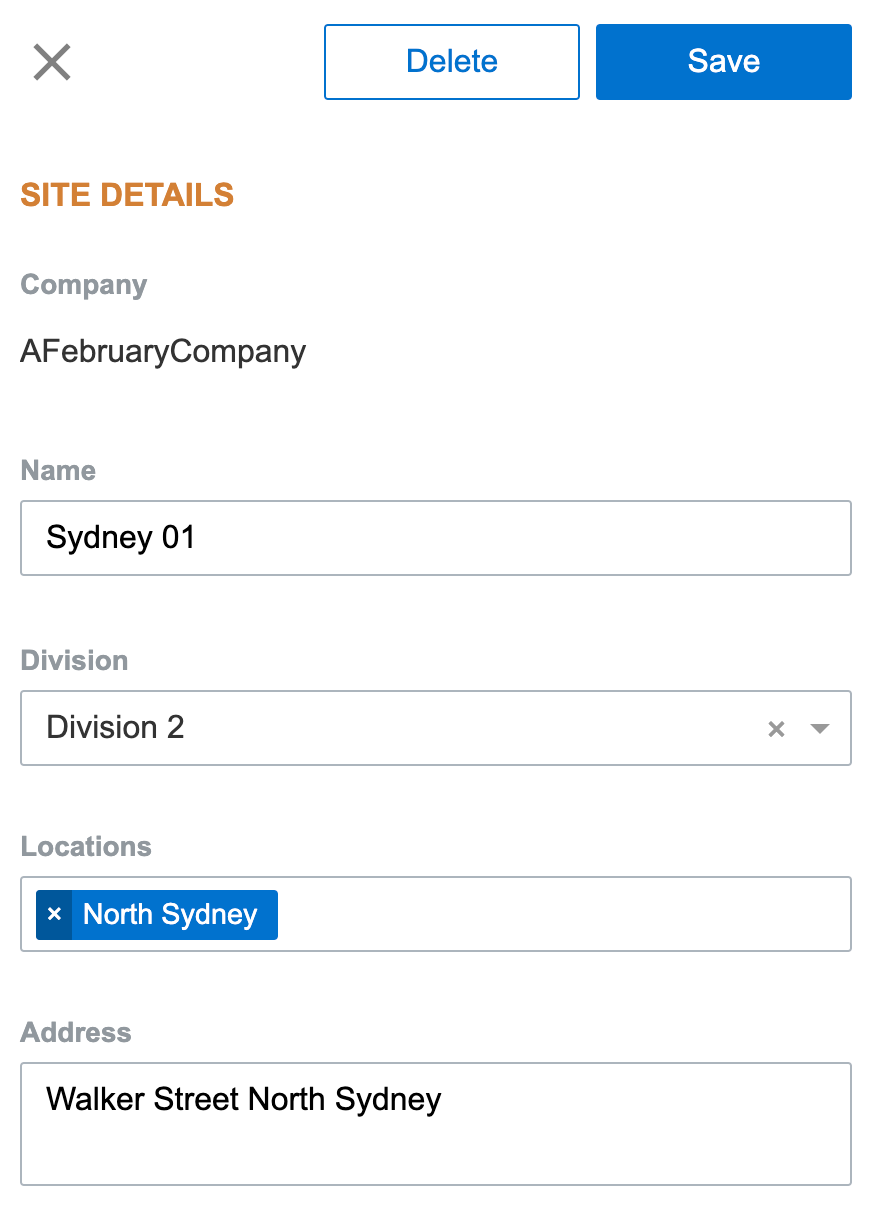Screen dimensions: 874x1212
Task: Click empty space in Locations field
Action: [x=560, y=914]
